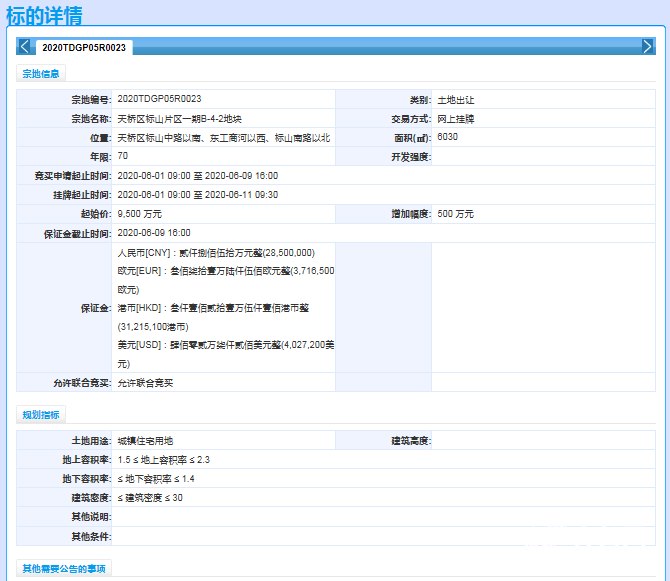The width and height of the screenshot is (670, 581).
Task: Click the 交易方式 value 网上挂牌
Action: click(455, 118)
